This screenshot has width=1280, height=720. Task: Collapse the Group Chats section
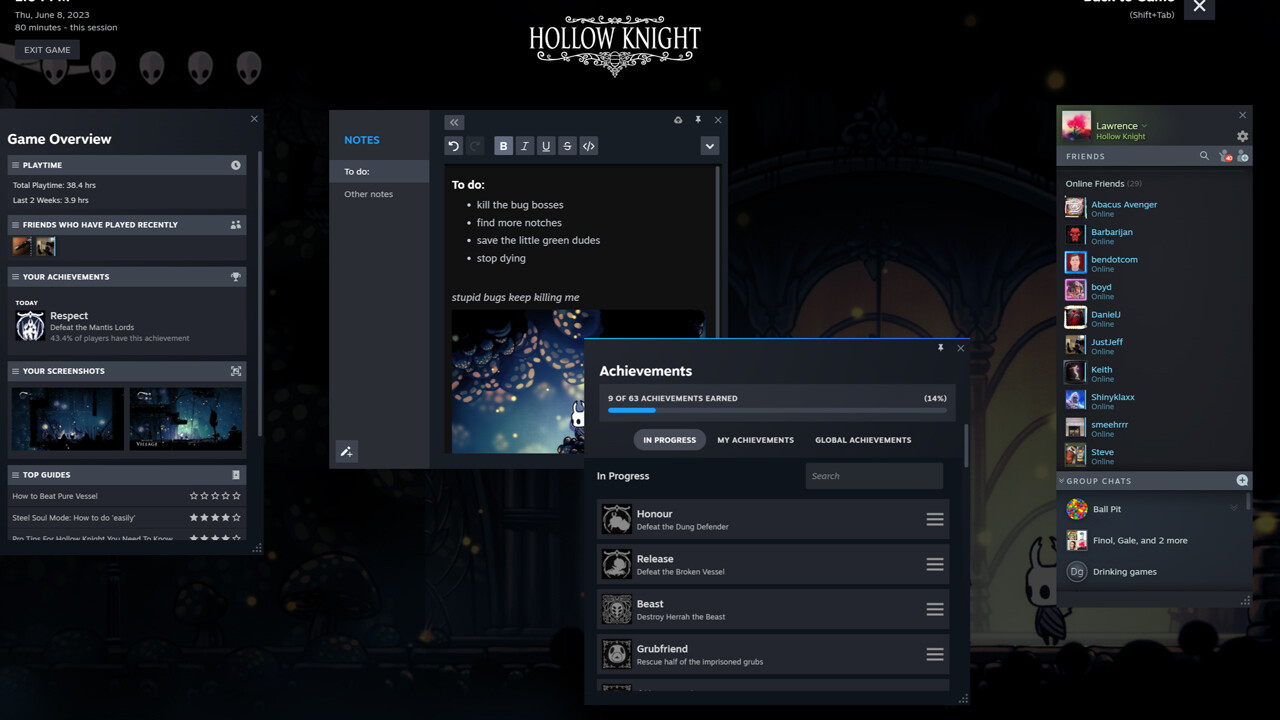coord(1062,481)
